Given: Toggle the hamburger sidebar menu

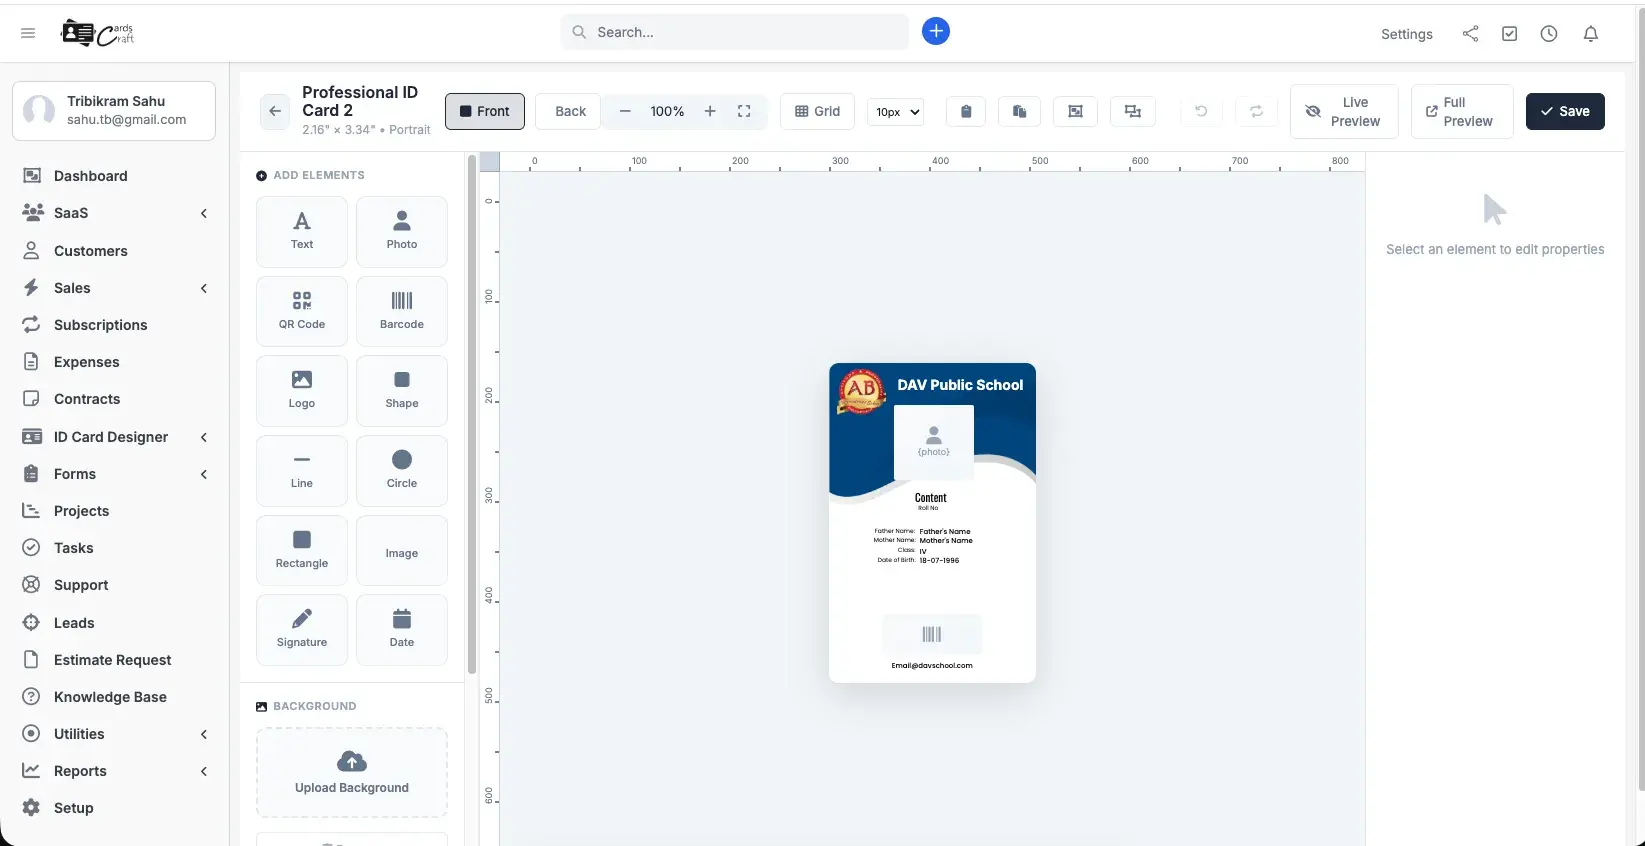Looking at the screenshot, I should [x=28, y=33].
